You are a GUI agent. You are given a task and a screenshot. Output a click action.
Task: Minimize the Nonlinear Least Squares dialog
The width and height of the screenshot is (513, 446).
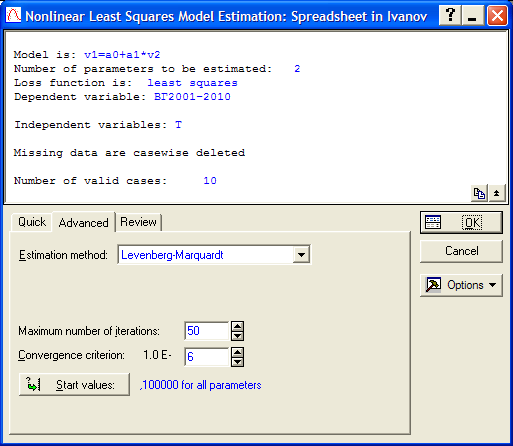pos(473,15)
